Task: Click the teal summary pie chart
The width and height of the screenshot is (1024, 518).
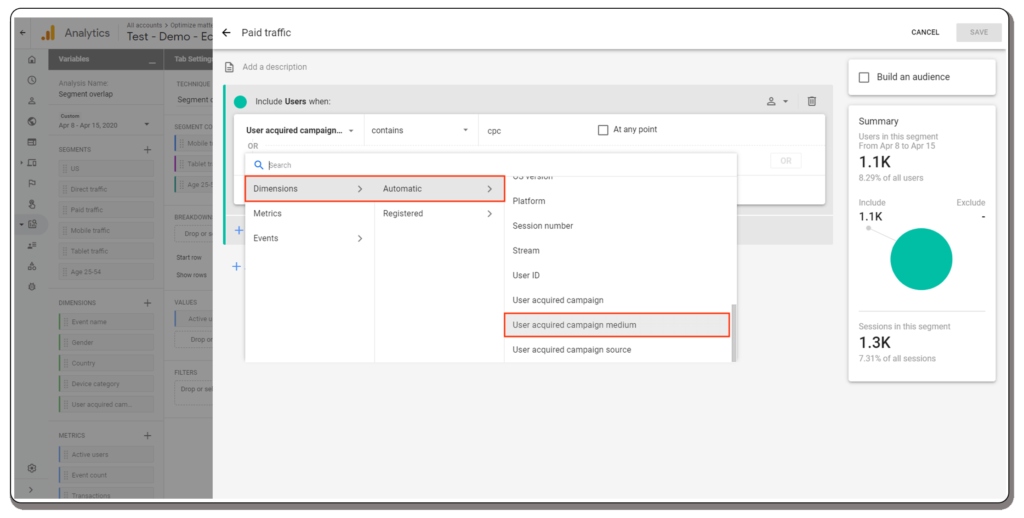Action: tap(921, 259)
